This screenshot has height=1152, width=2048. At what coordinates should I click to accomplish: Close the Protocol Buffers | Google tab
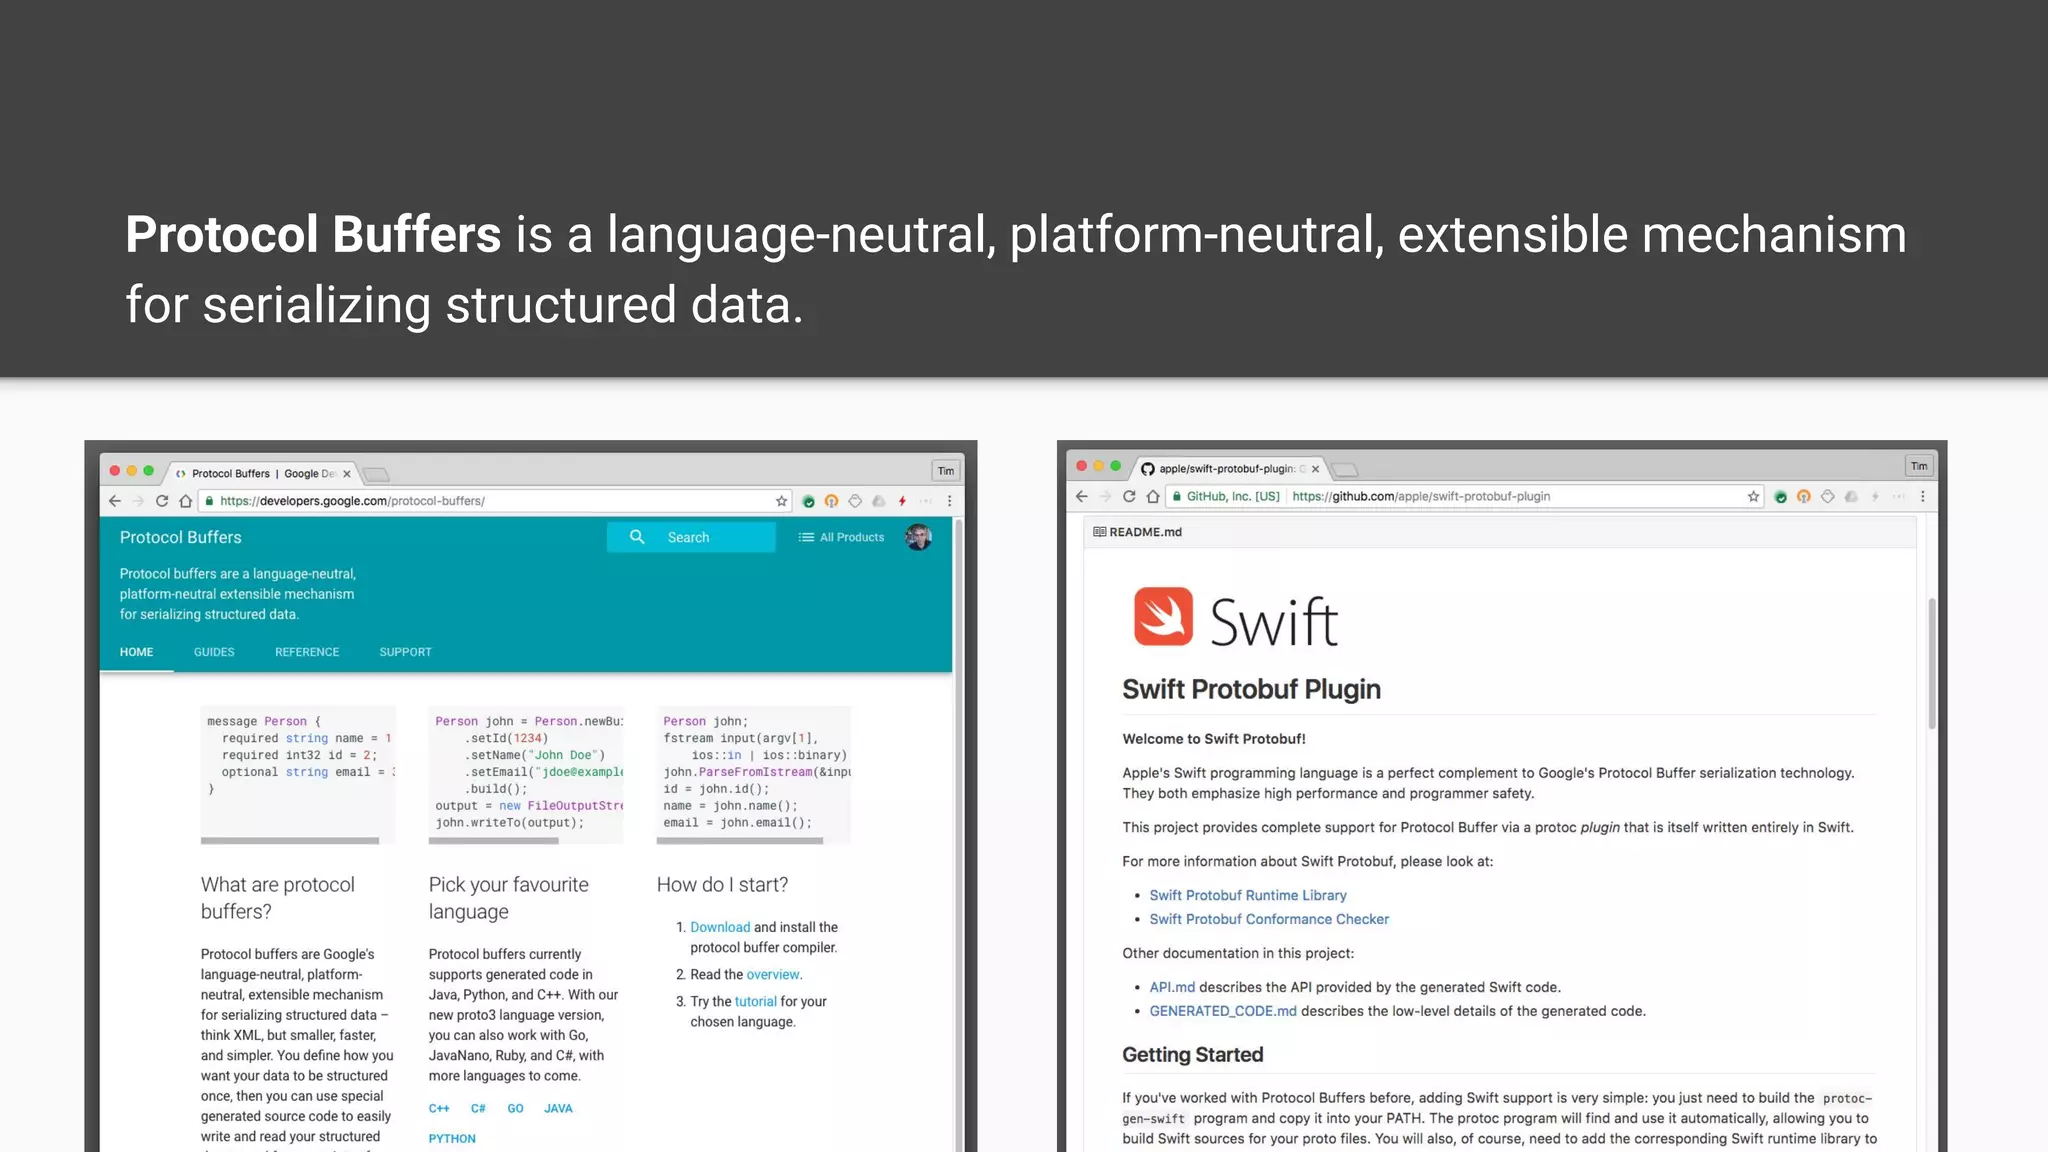[347, 474]
